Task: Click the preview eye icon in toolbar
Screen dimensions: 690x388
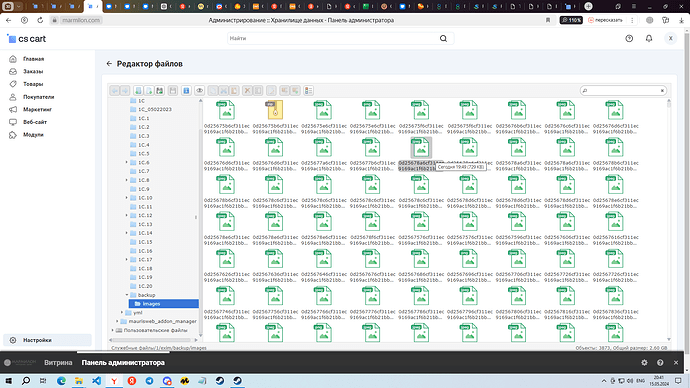Action: 199,91
